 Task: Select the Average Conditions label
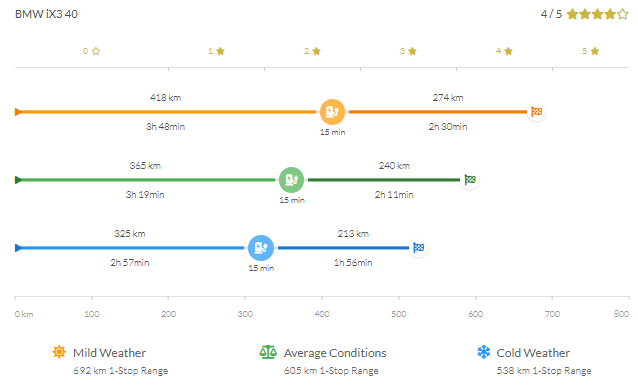point(335,353)
